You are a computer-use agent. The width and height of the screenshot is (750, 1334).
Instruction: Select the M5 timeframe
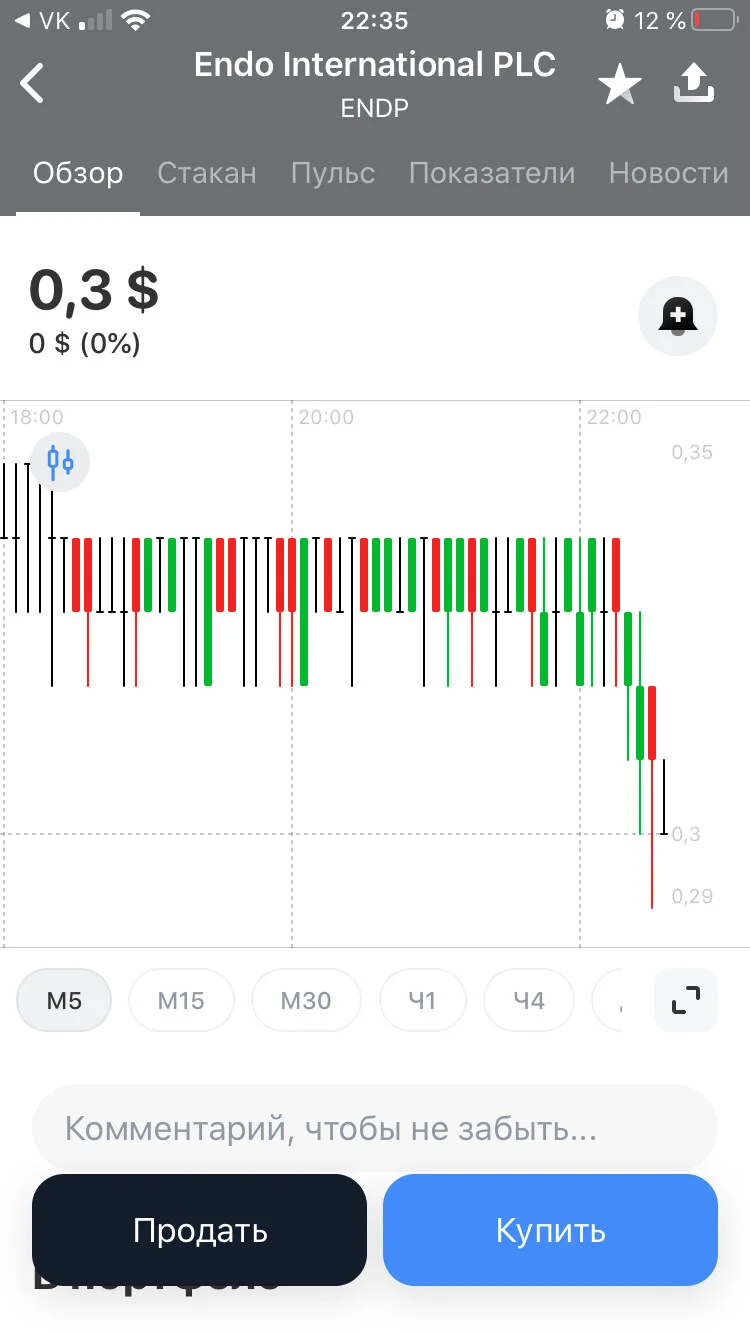point(64,1000)
